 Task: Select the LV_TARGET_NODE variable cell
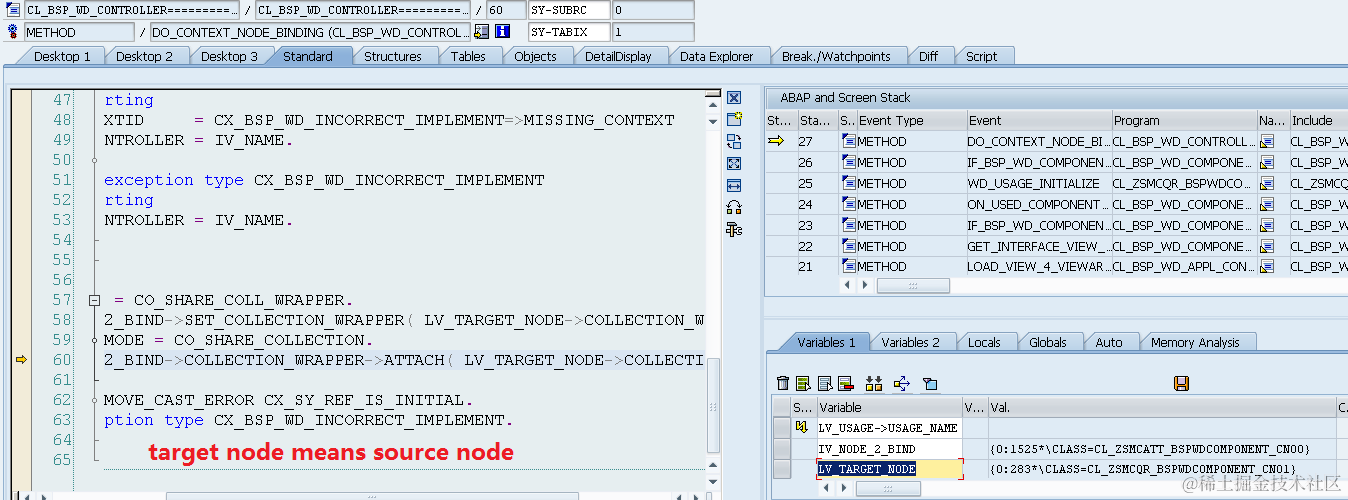pos(889,469)
